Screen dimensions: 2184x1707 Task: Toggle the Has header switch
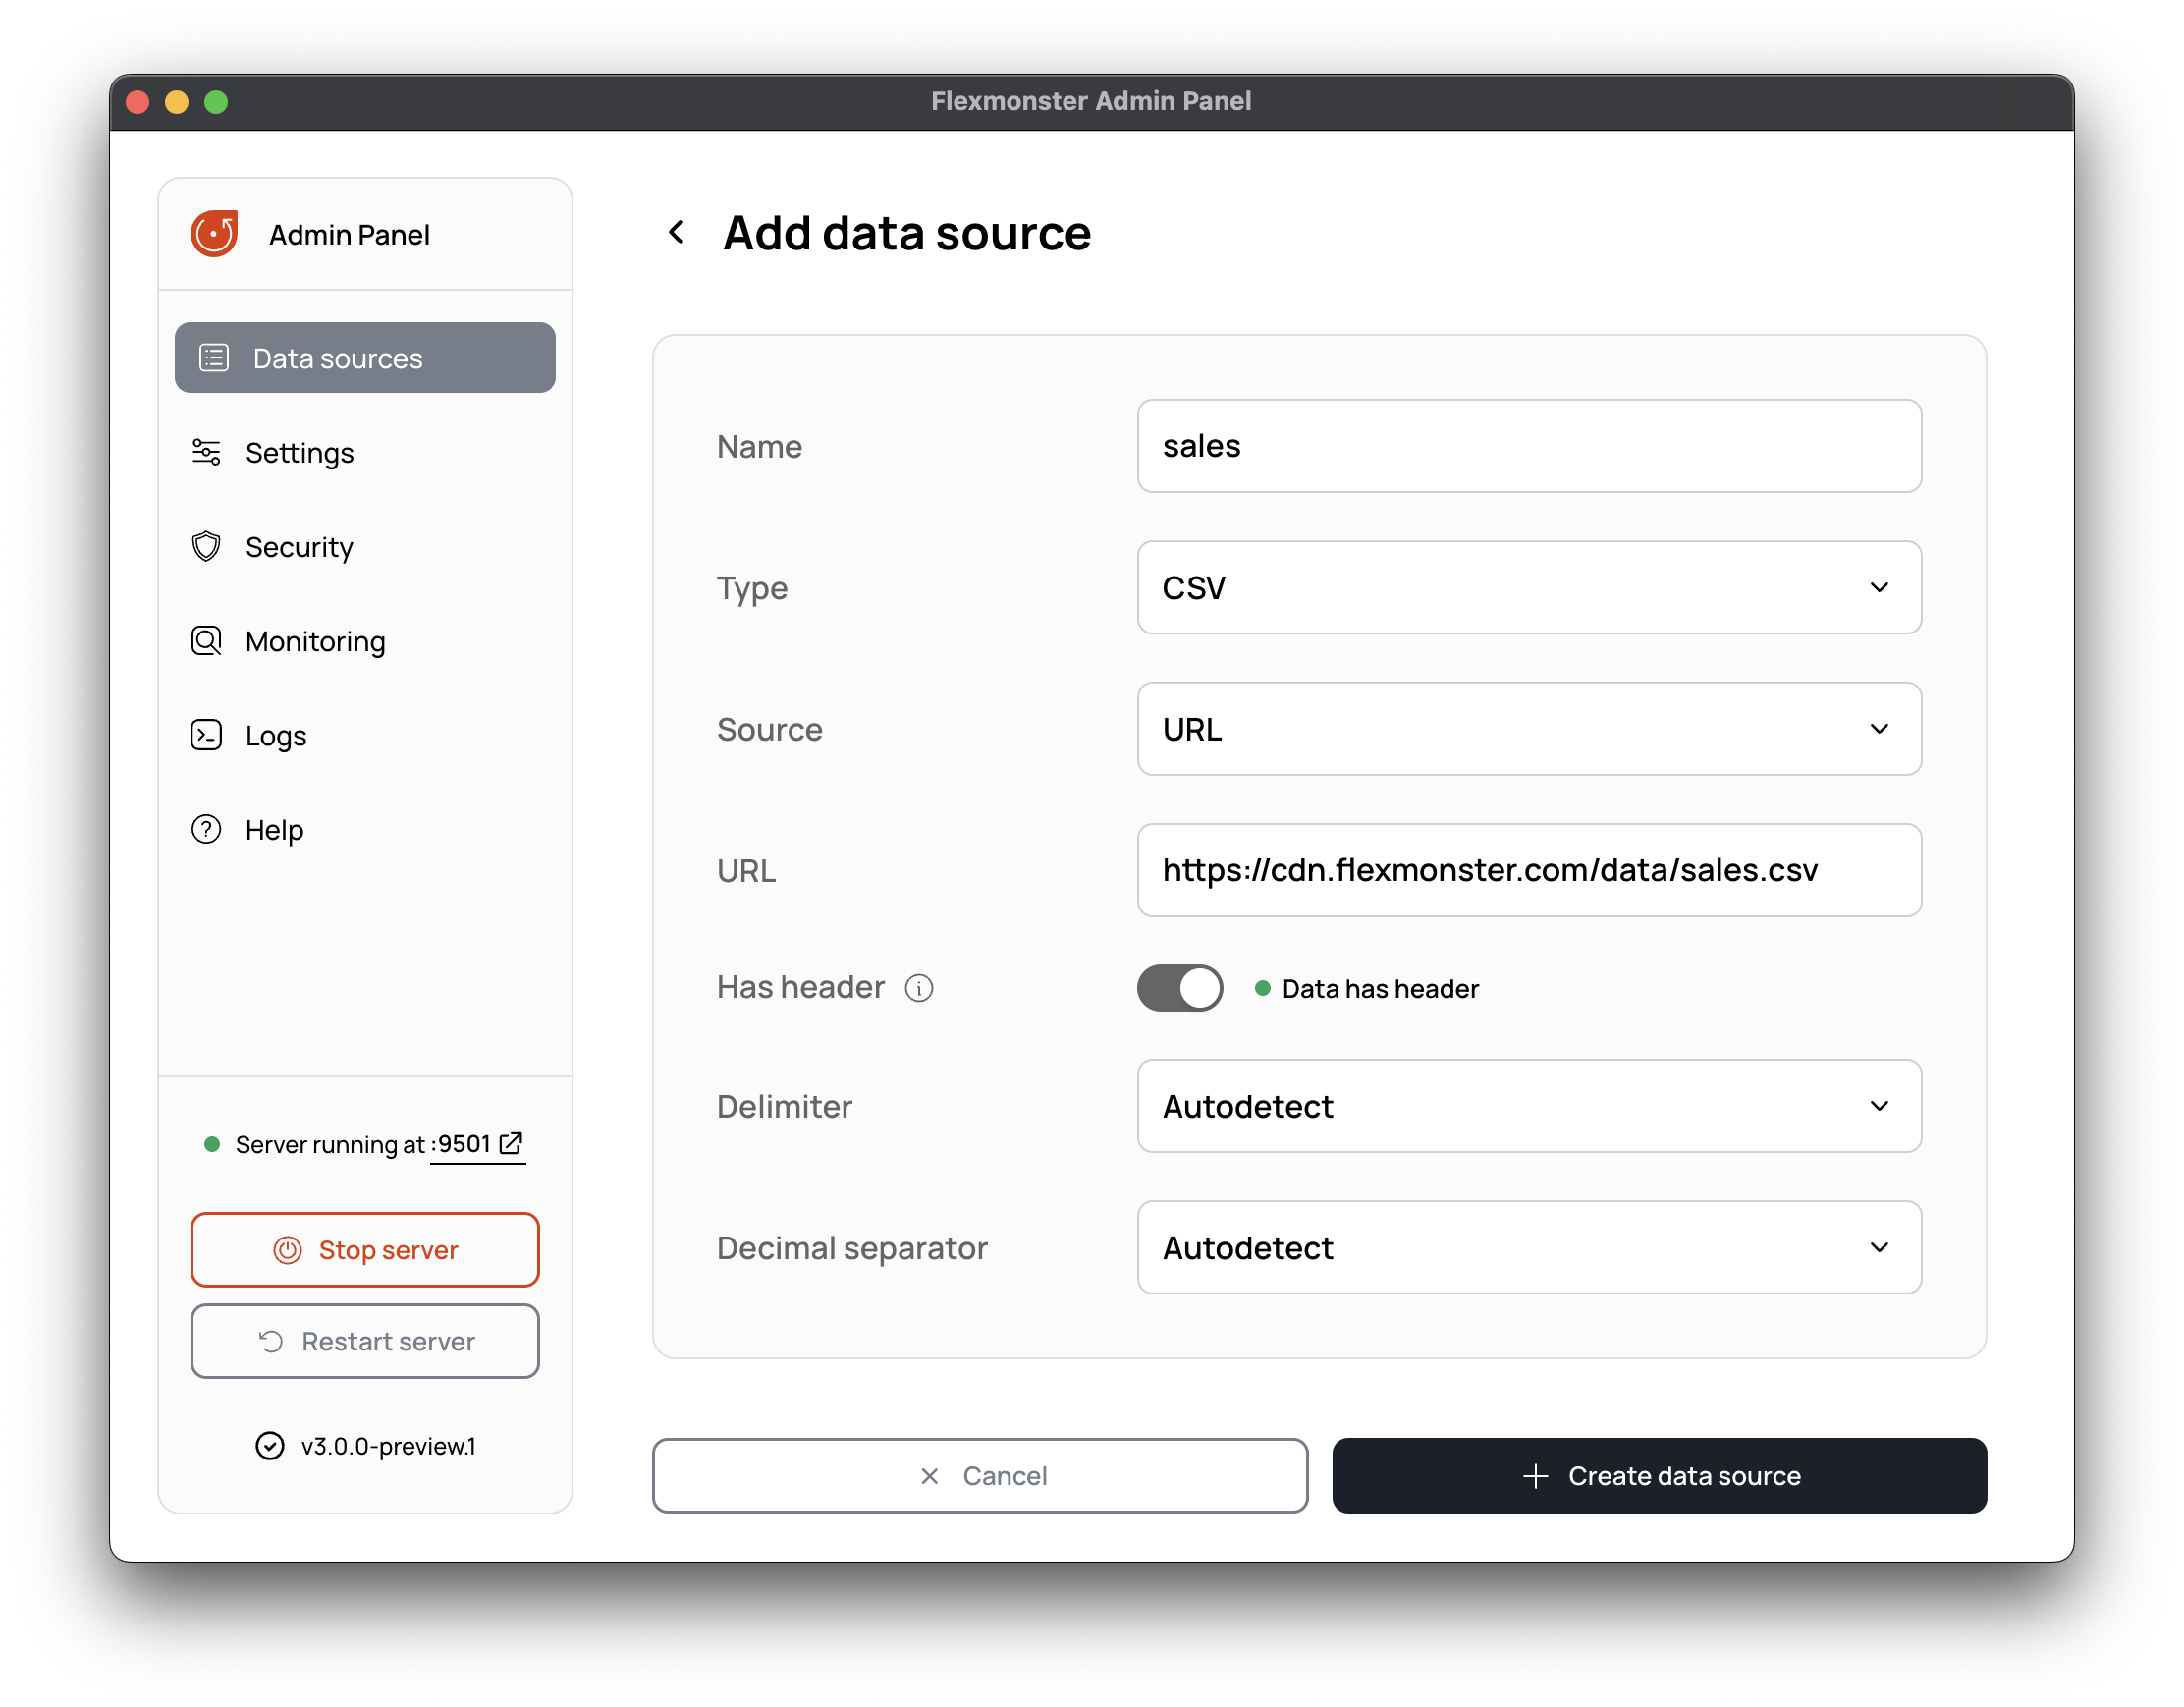click(x=1180, y=988)
